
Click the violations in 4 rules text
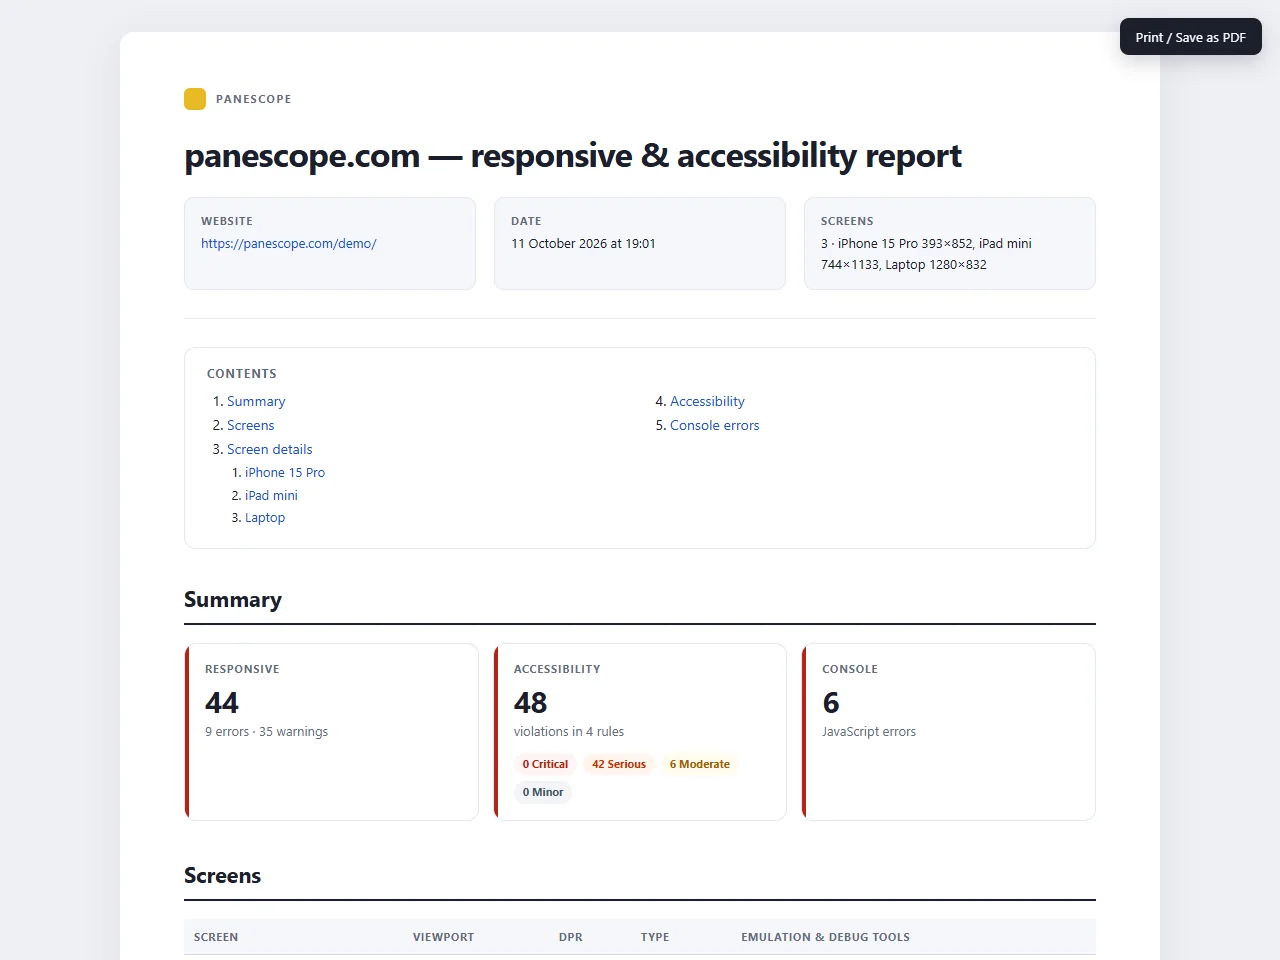coord(569,731)
